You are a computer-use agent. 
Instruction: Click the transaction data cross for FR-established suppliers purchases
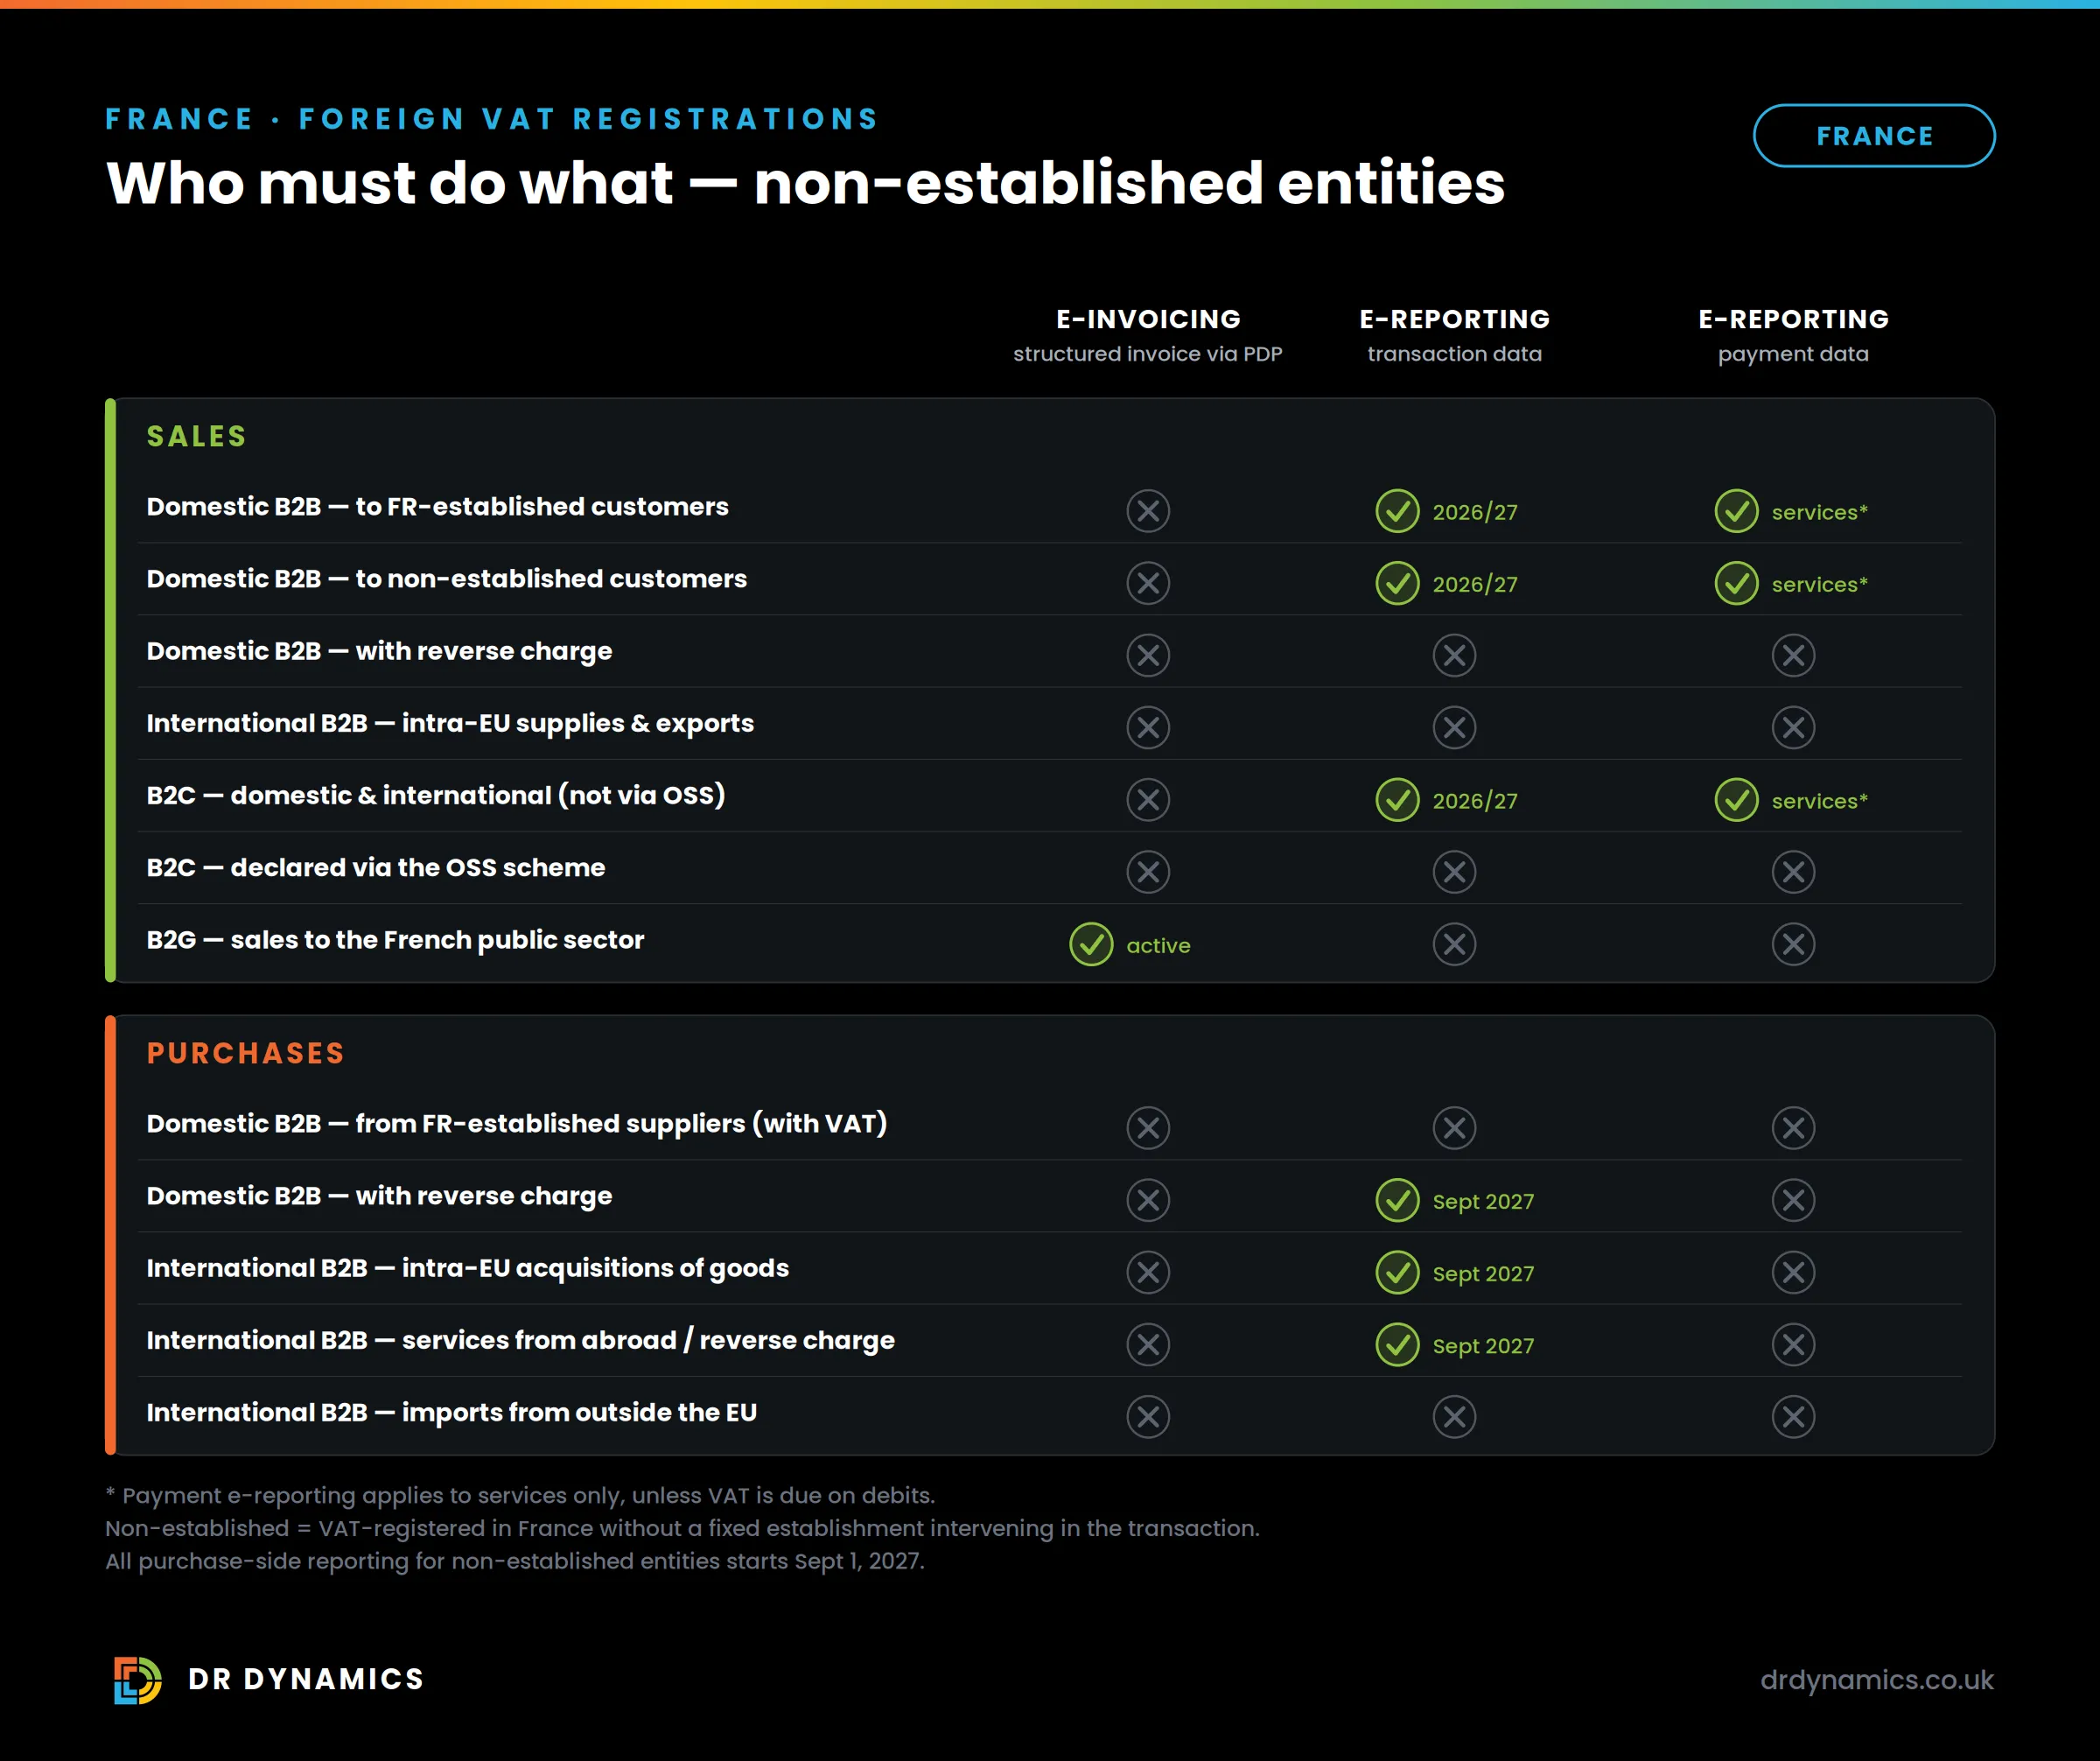(1454, 1128)
